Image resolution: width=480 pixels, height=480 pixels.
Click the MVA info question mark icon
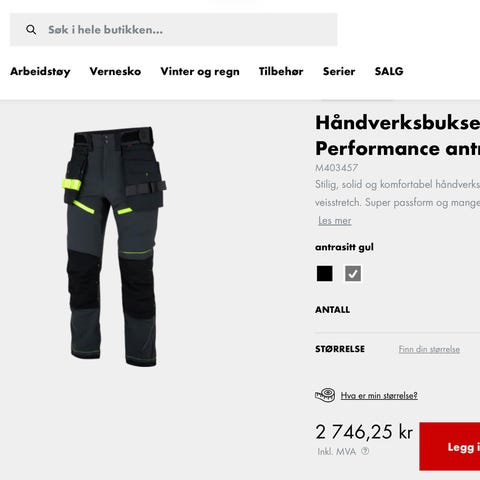pyautogui.click(x=365, y=451)
